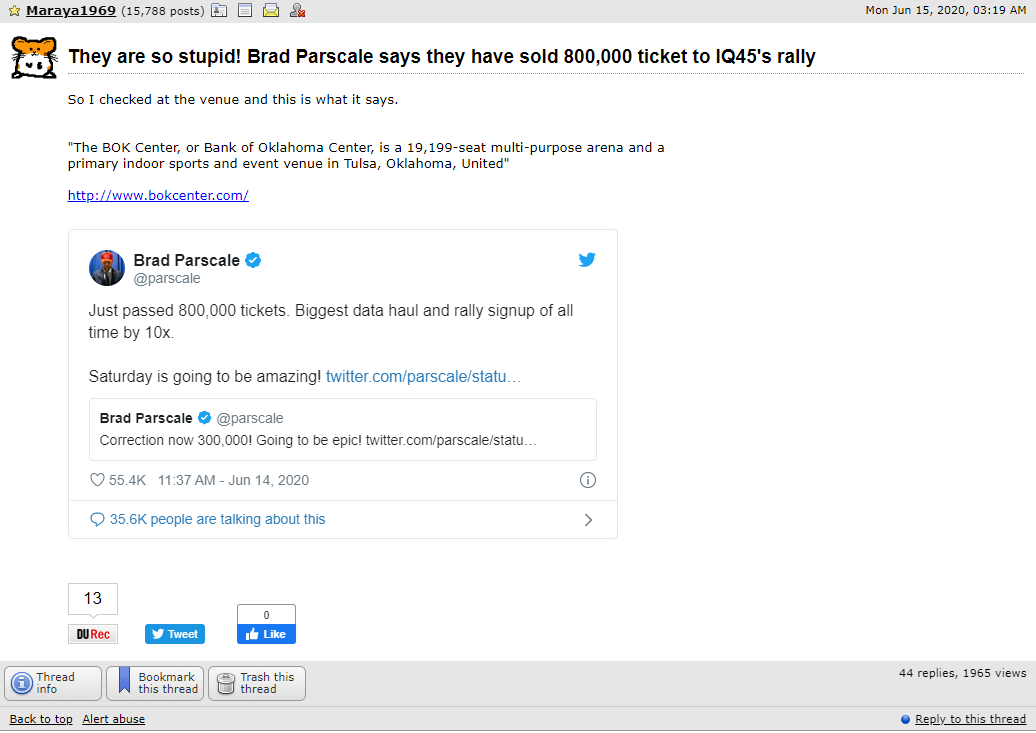Open the tweet info circle icon

pyautogui.click(x=587, y=480)
